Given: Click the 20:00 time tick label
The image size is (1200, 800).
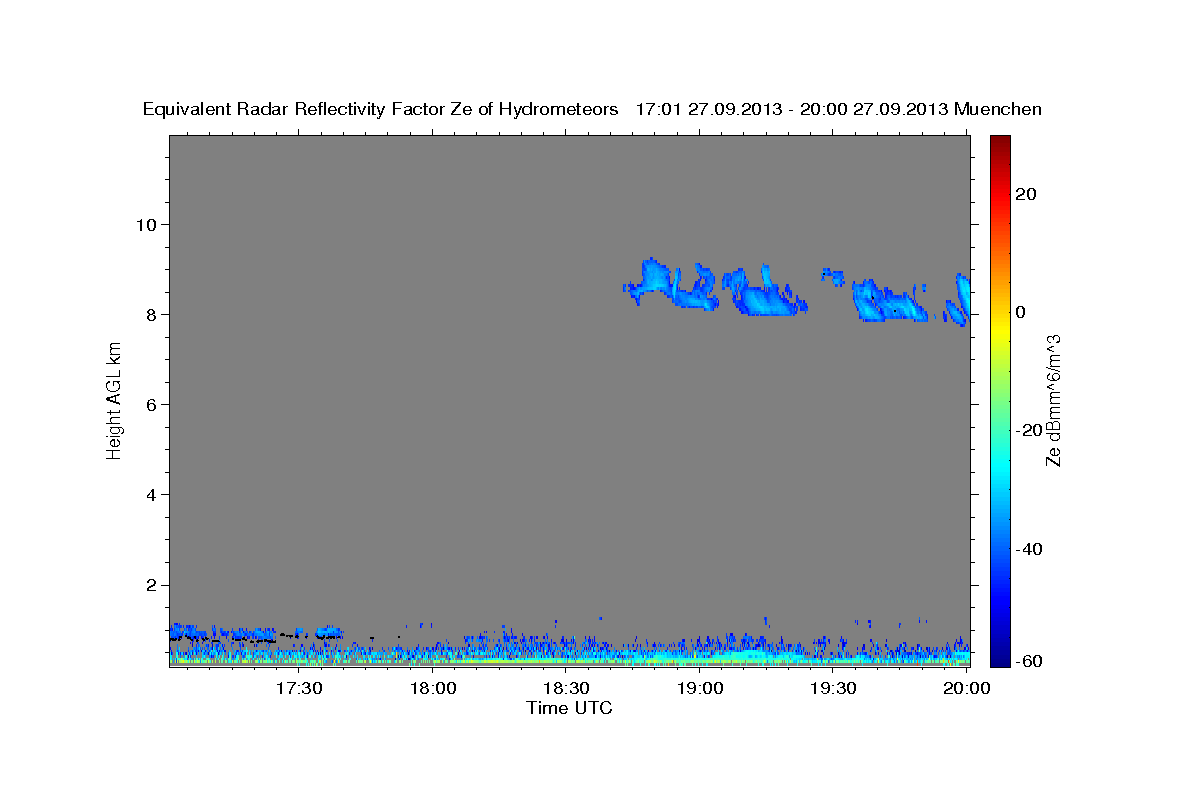Looking at the screenshot, I should pos(966,689).
